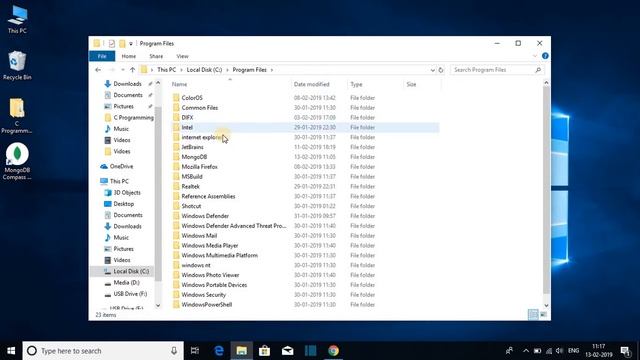Open the Recycle Bin desktop icon
This screenshot has width=640, height=360.
(x=17, y=65)
